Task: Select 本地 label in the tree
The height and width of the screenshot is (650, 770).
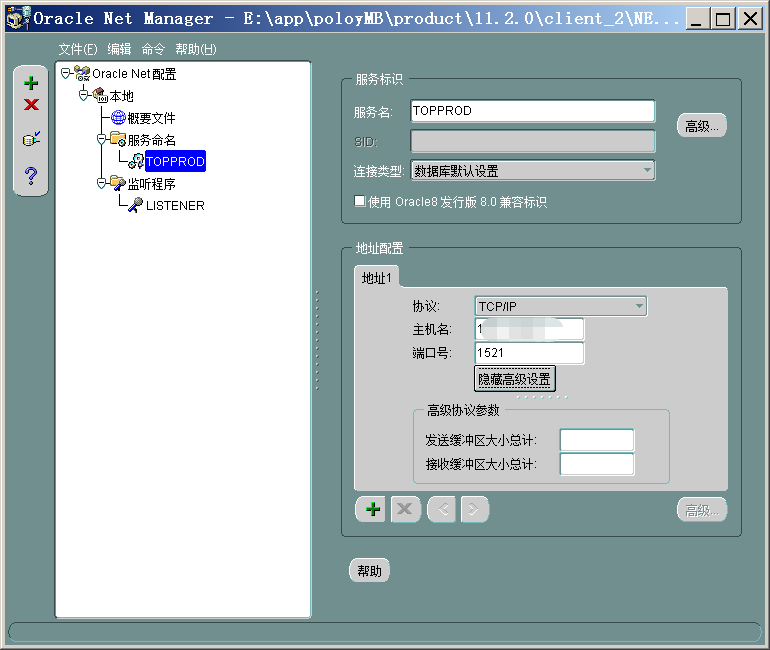Action: (x=121, y=96)
